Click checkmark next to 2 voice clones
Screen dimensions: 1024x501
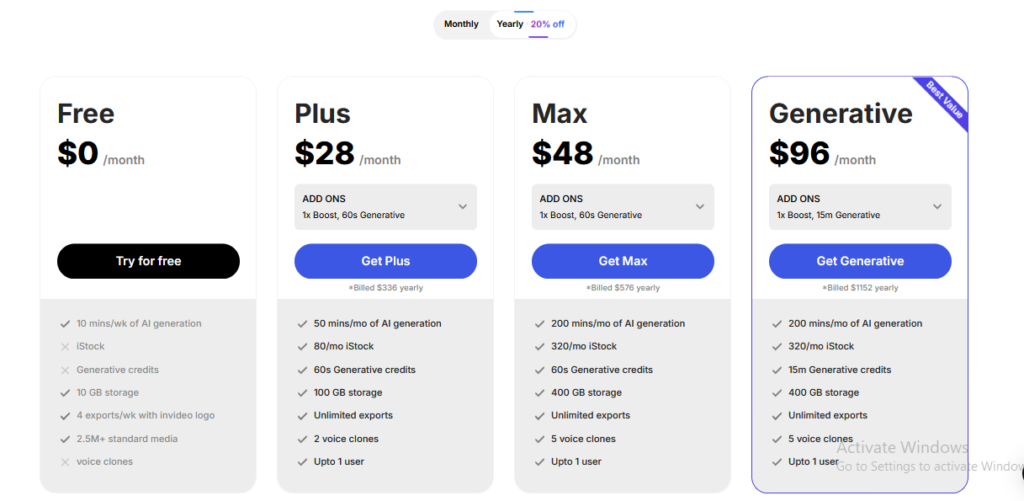(x=302, y=439)
